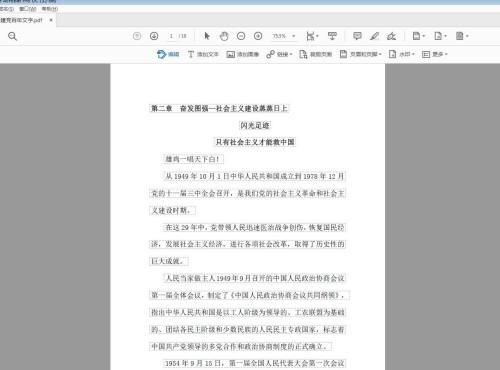Choose the selection arrow tool
The height and width of the screenshot is (370, 500).
(207, 36)
